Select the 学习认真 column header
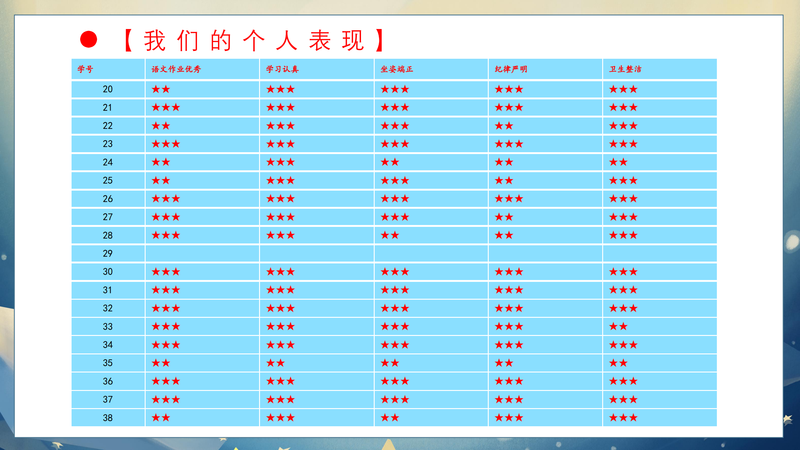800x450 pixels. pos(317,69)
